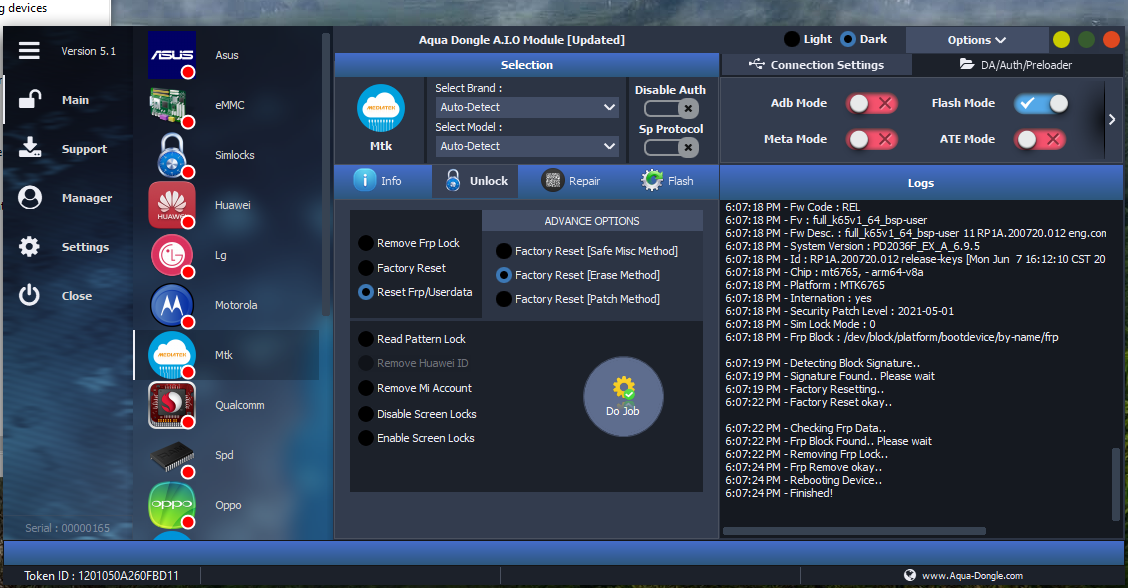Click the Logs horizontal scrollbar
This screenshot has height=588, width=1128.
pyautogui.click(x=854, y=531)
